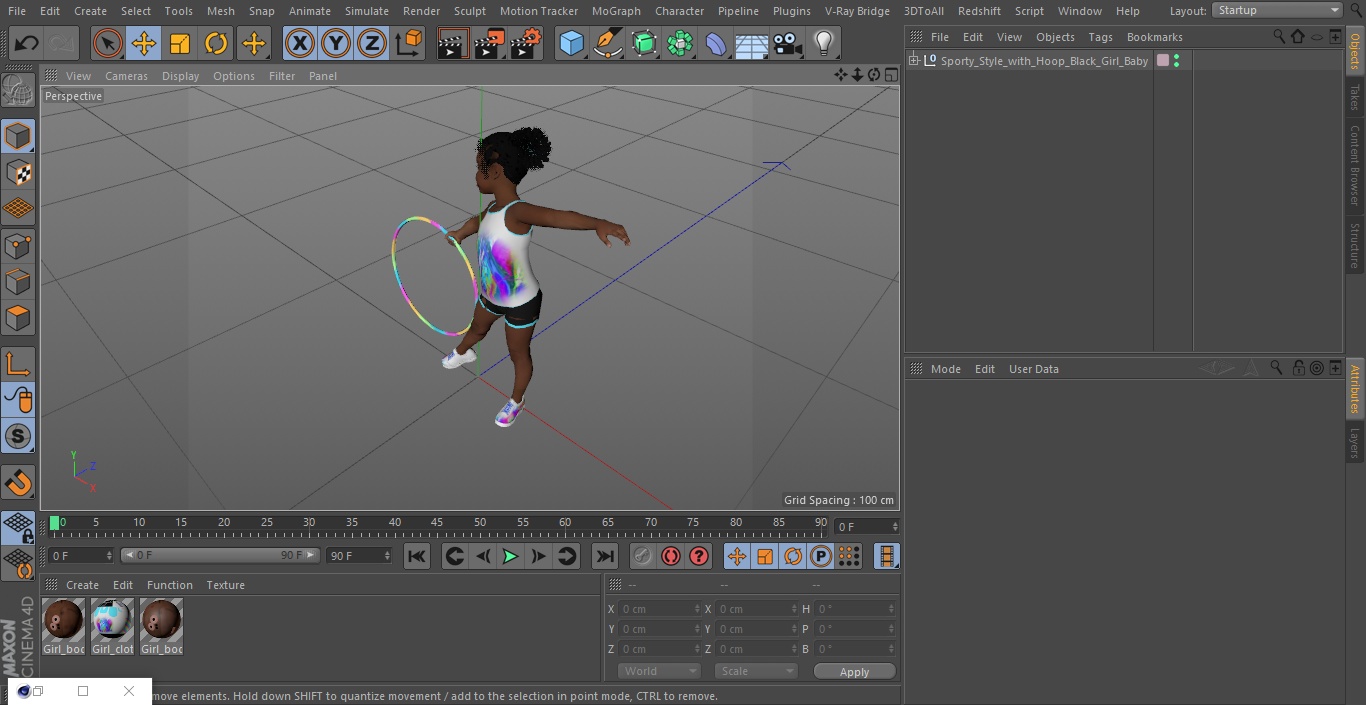Viewport: 1366px width, 705px height.
Task: Toggle Parameter keyframe recording P icon
Action: (821, 557)
